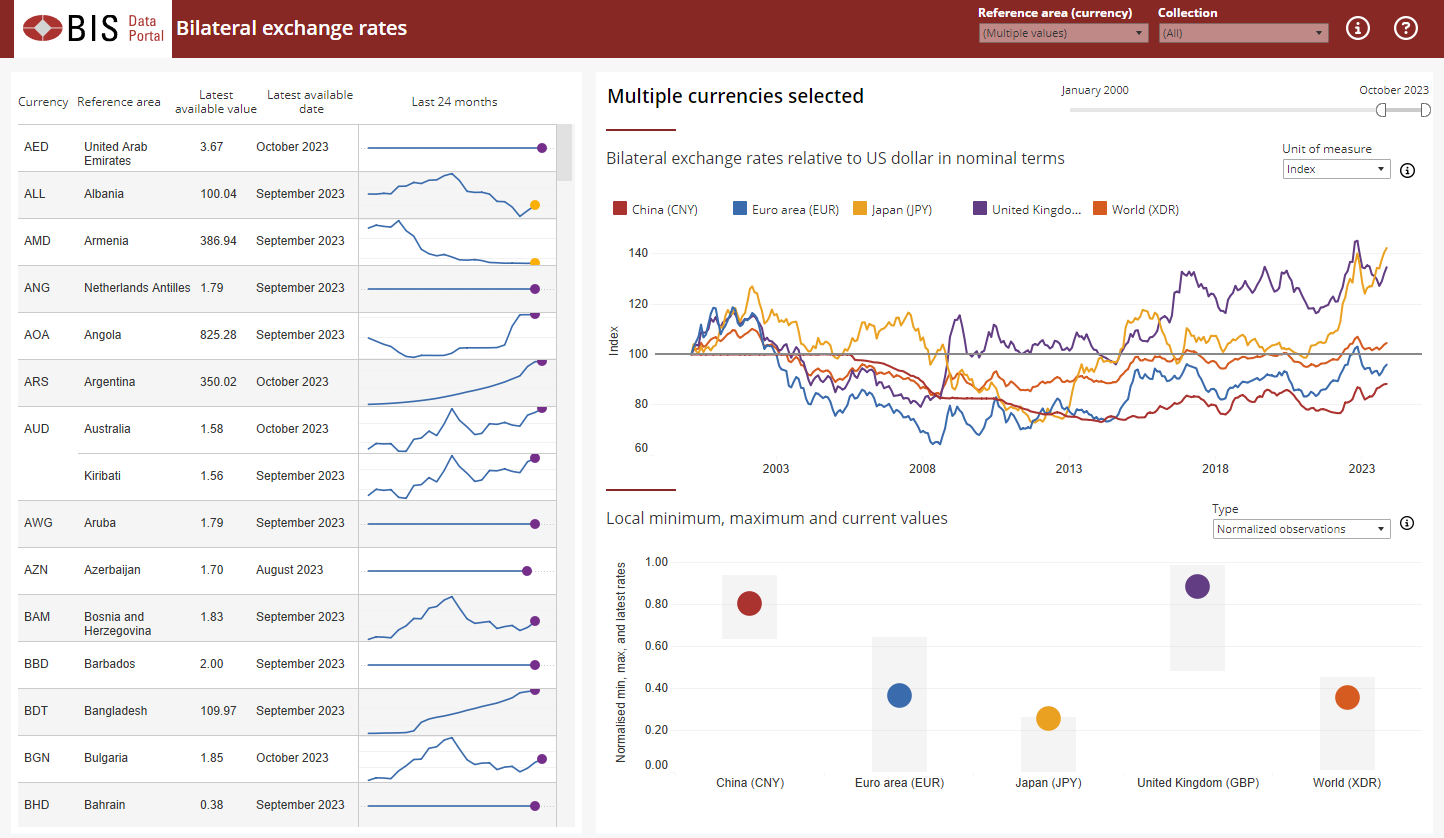Open the Collection dropdown
The width and height of the screenshot is (1444, 838).
(1243, 33)
